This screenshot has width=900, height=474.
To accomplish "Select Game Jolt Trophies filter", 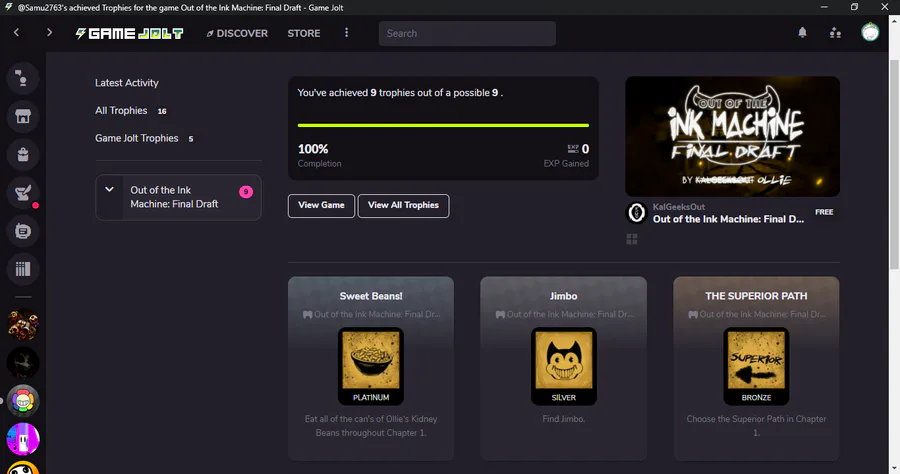I will coord(144,138).
